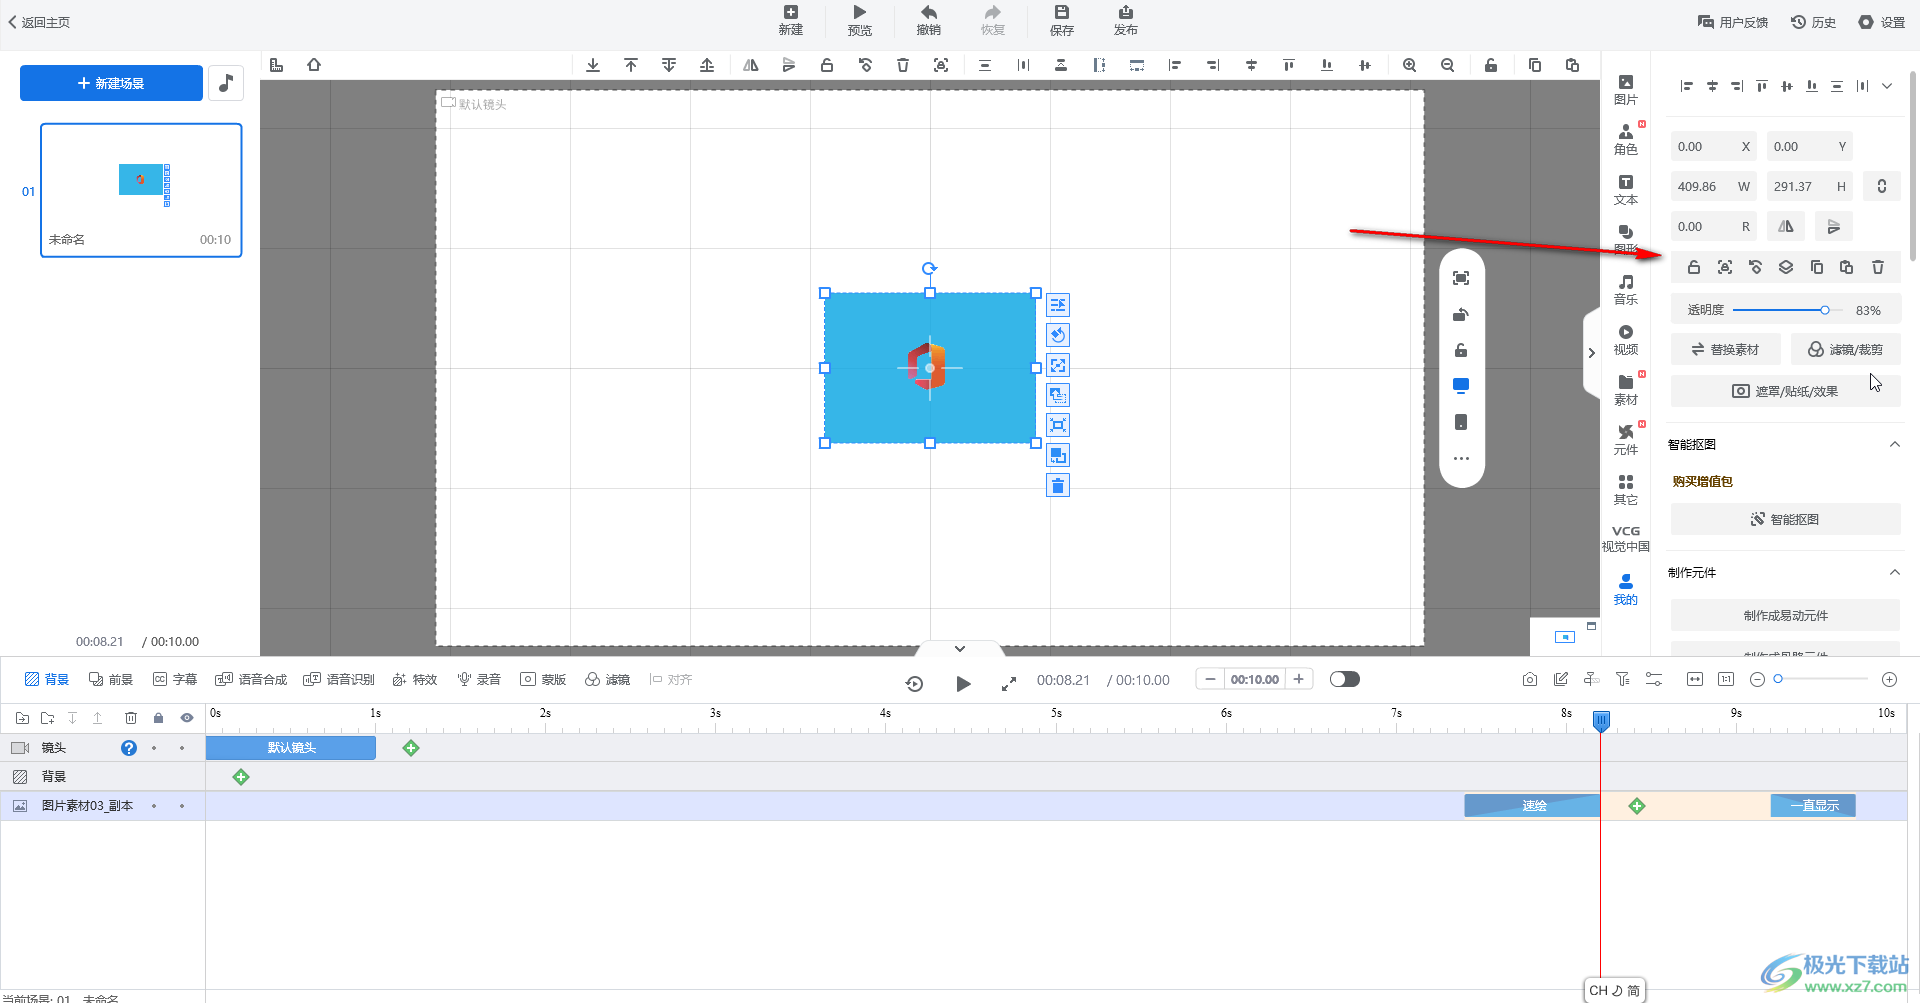Toggle timeline lock icon
1920x1003 pixels.
pos(158,718)
